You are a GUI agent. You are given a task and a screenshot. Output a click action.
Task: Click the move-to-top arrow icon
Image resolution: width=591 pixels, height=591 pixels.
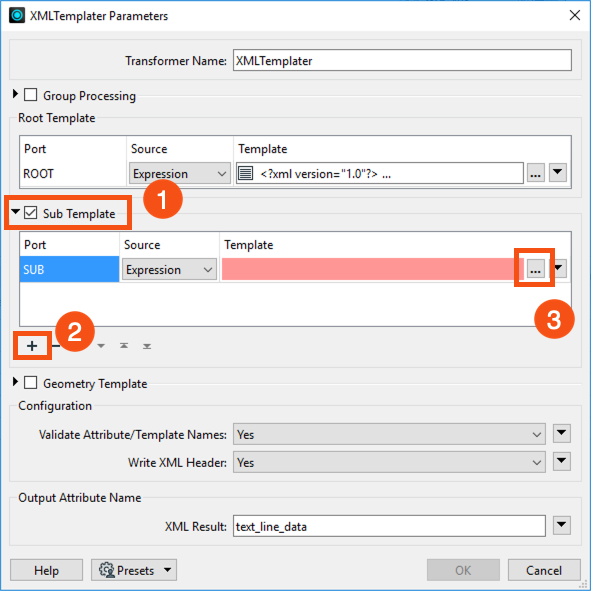[x=124, y=346]
